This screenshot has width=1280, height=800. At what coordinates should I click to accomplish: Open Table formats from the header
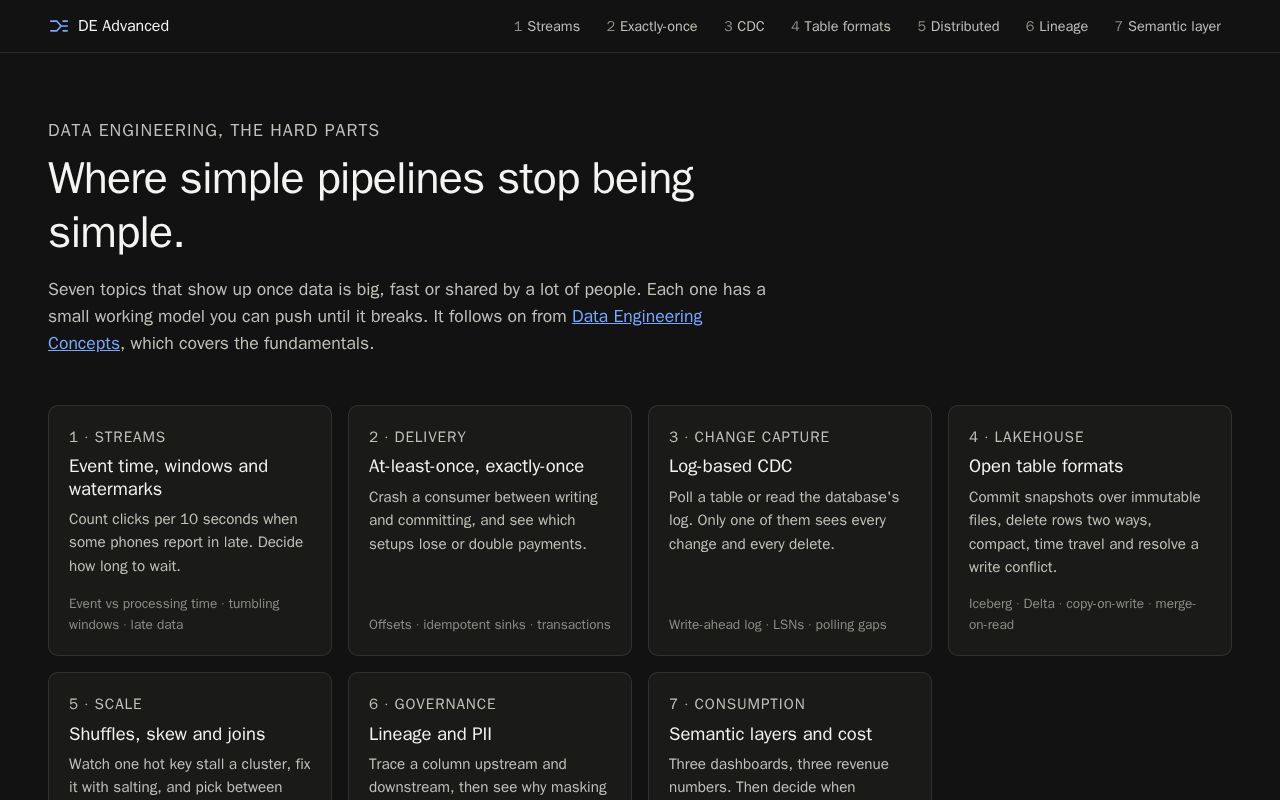(x=841, y=26)
